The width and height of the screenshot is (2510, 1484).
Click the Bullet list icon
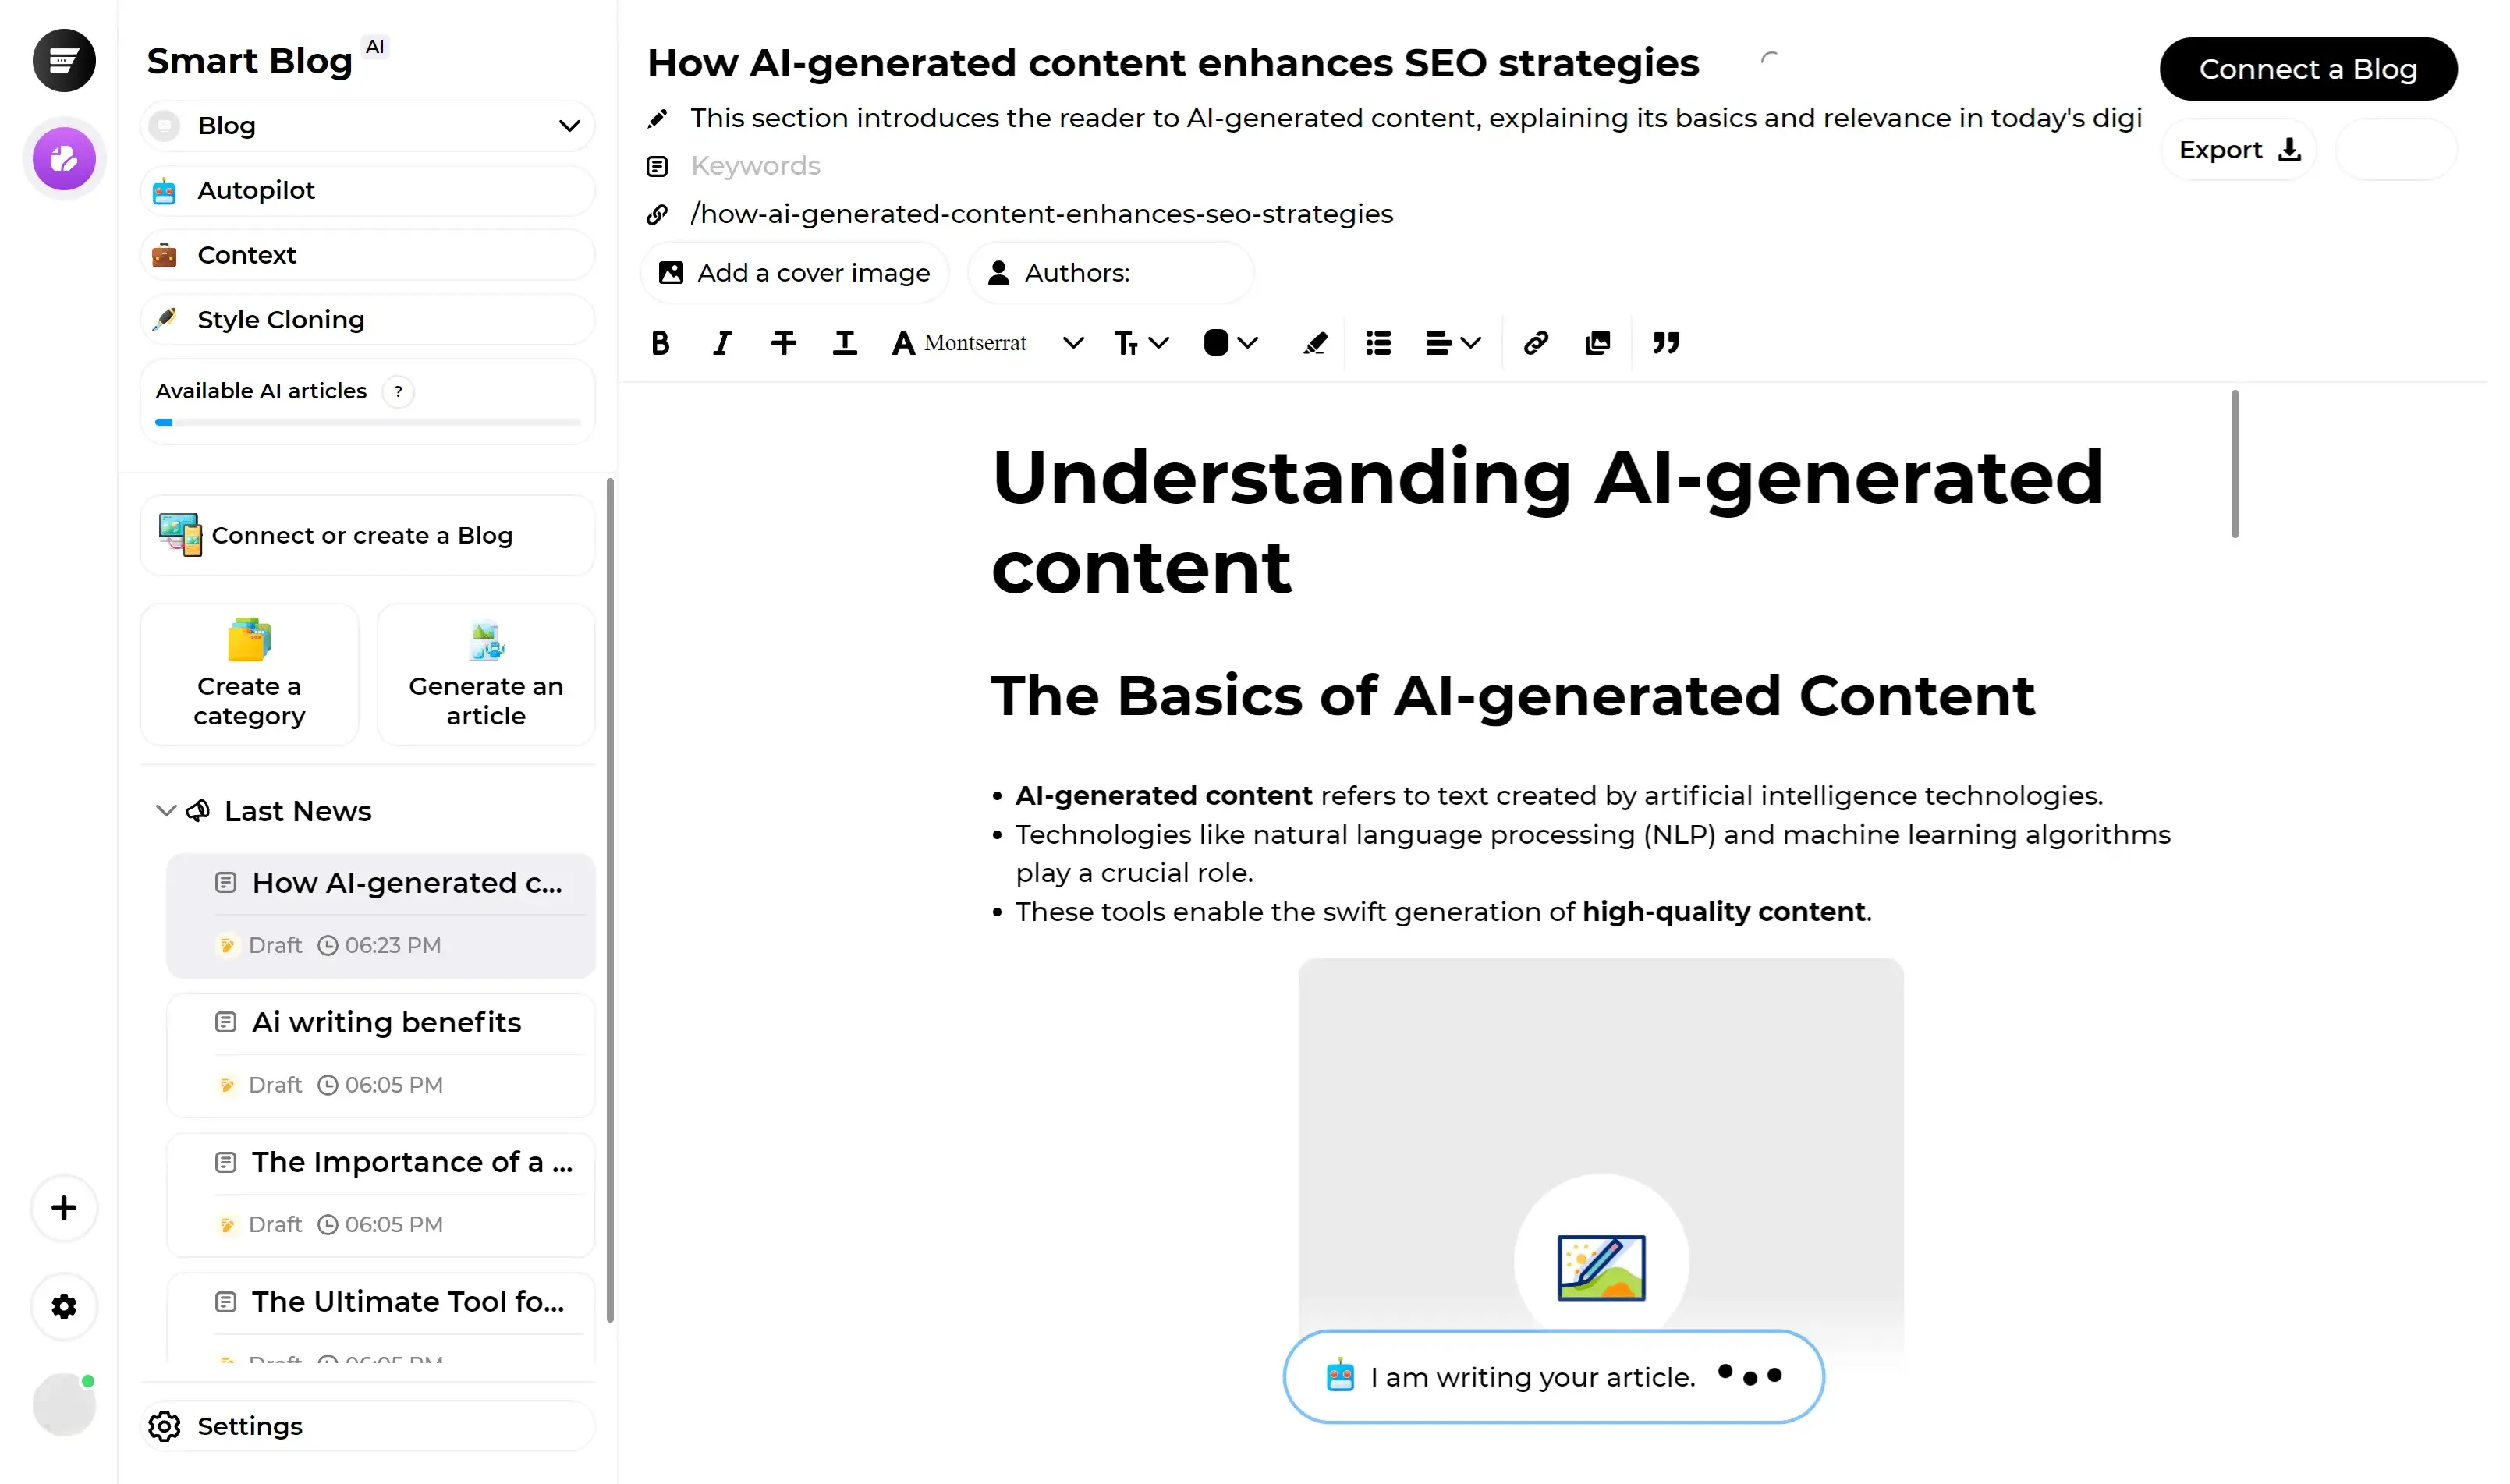tap(1380, 343)
